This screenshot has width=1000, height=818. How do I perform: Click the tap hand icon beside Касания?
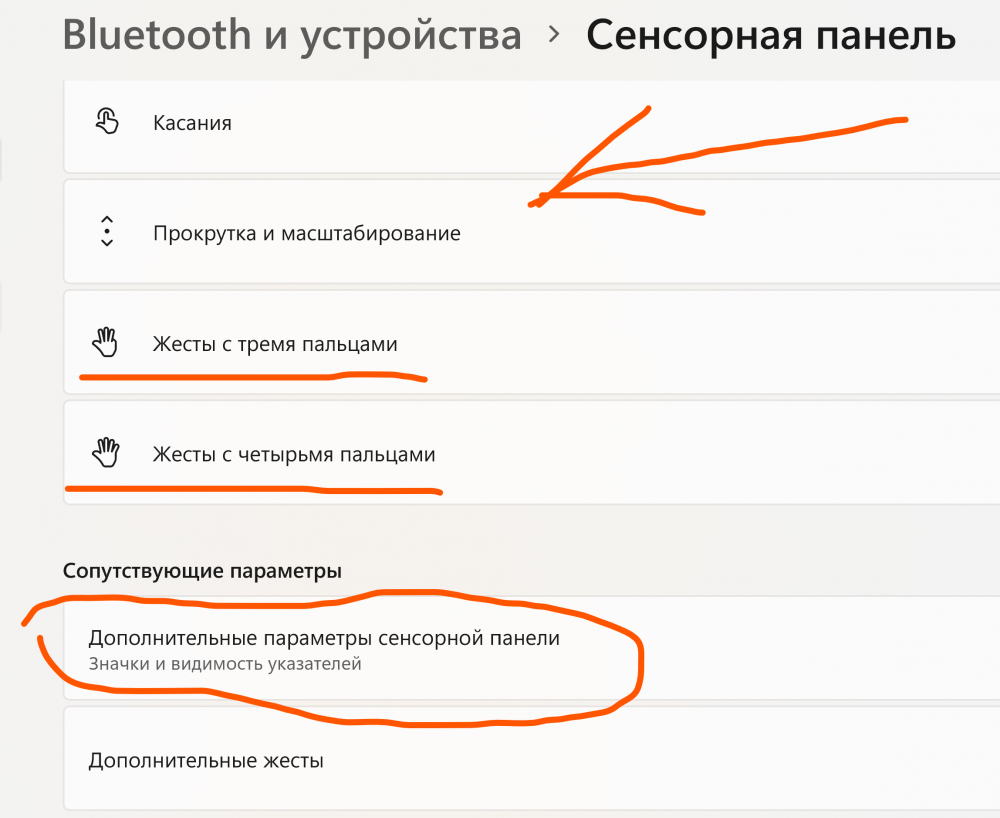pos(106,123)
